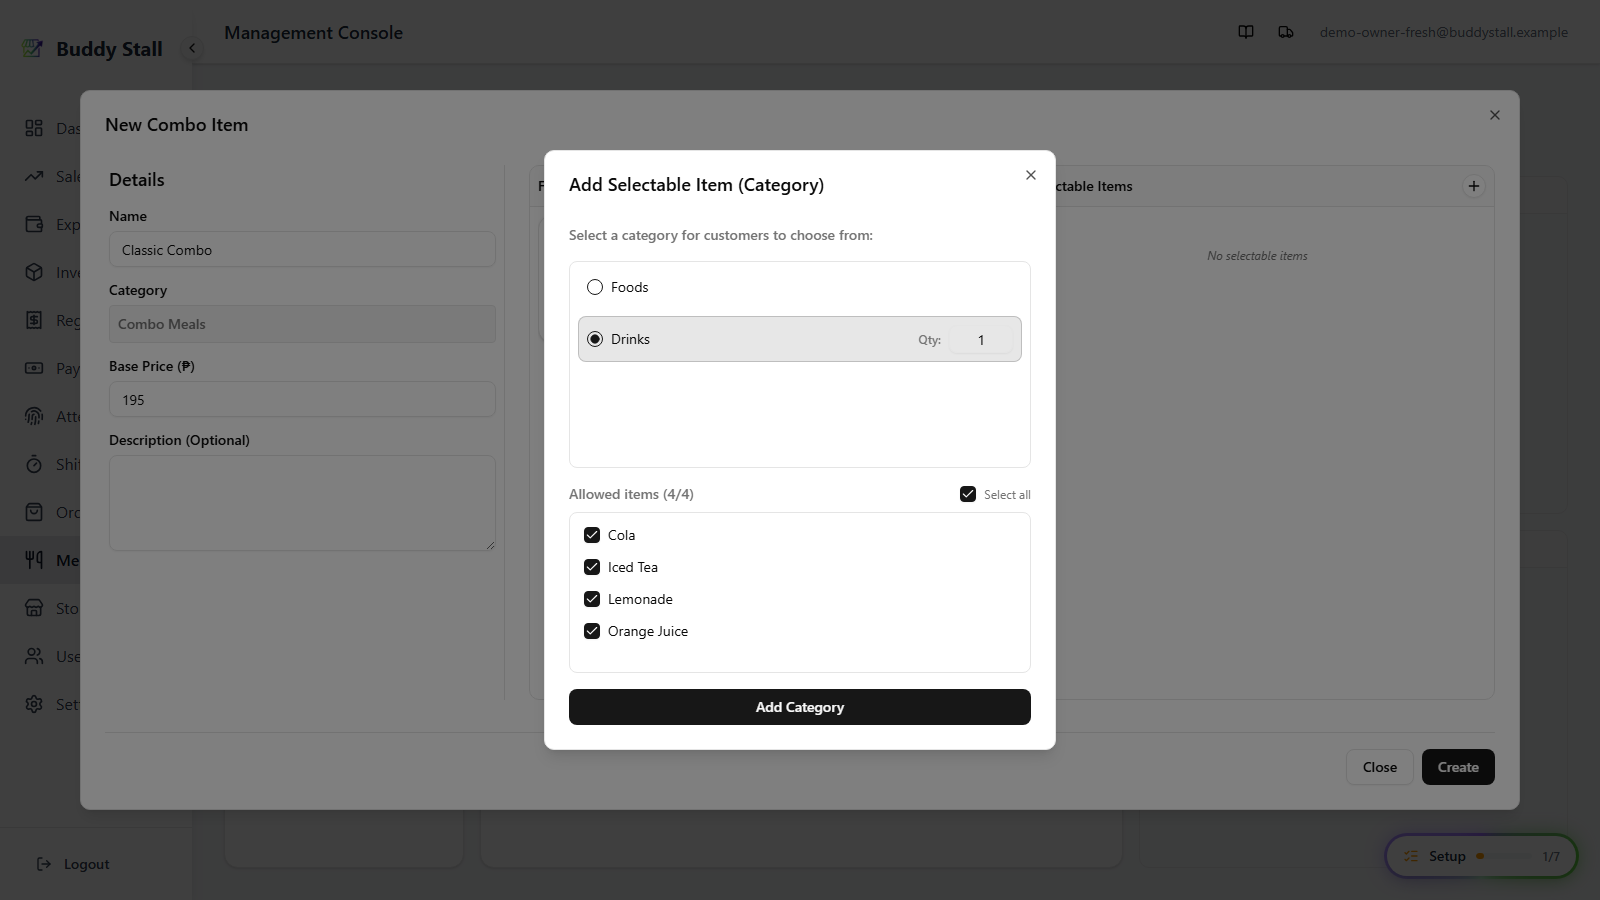Open the documentation book icon
Screen dimensions: 1600x900
[1246, 32]
